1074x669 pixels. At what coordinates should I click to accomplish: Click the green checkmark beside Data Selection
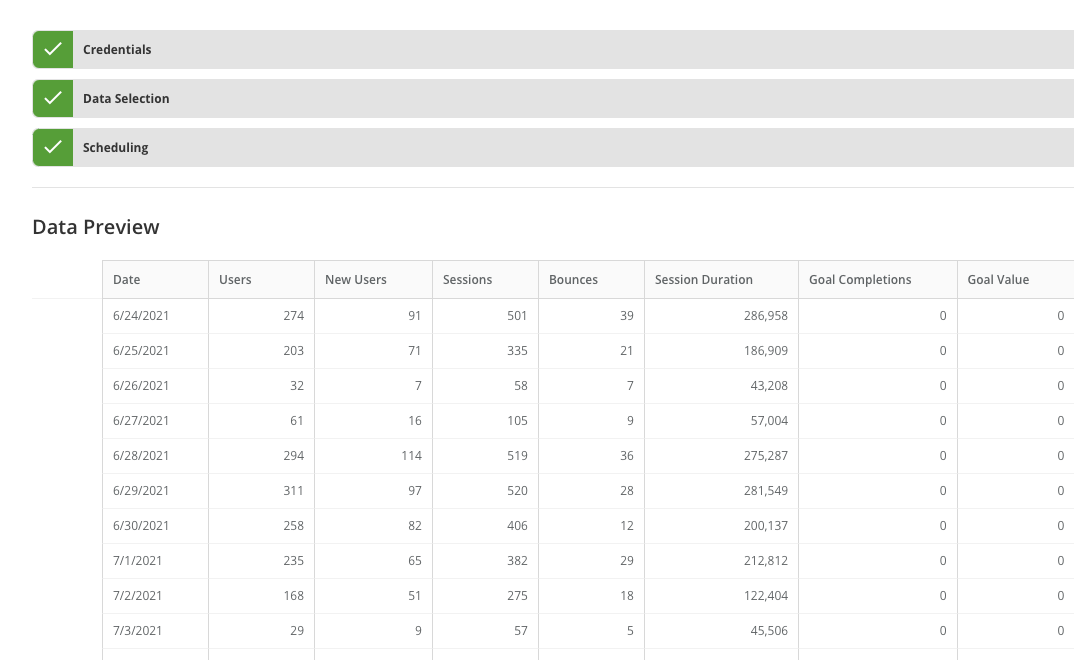coord(53,98)
